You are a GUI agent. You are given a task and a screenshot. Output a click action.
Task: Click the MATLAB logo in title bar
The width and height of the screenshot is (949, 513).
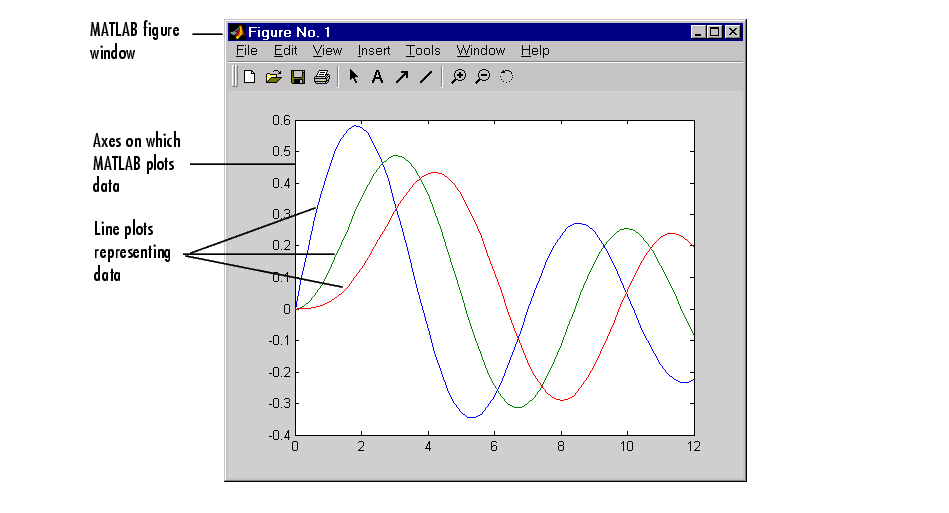coord(237,32)
